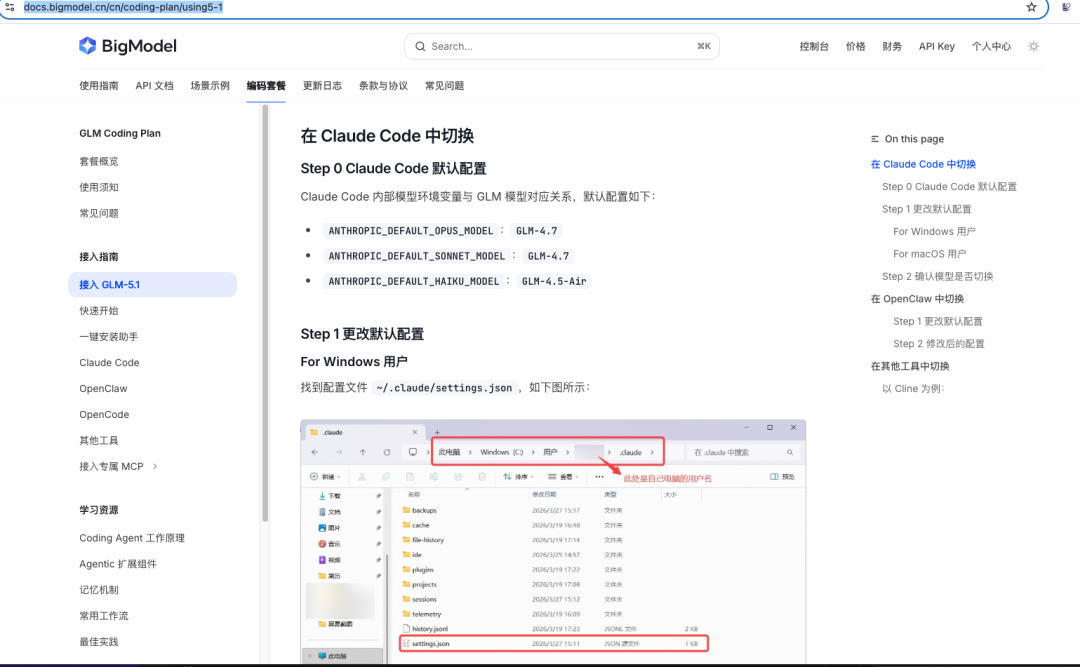Open 一键安装助手 in the sidebar
The height and width of the screenshot is (667, 1080).
[108, 337]
